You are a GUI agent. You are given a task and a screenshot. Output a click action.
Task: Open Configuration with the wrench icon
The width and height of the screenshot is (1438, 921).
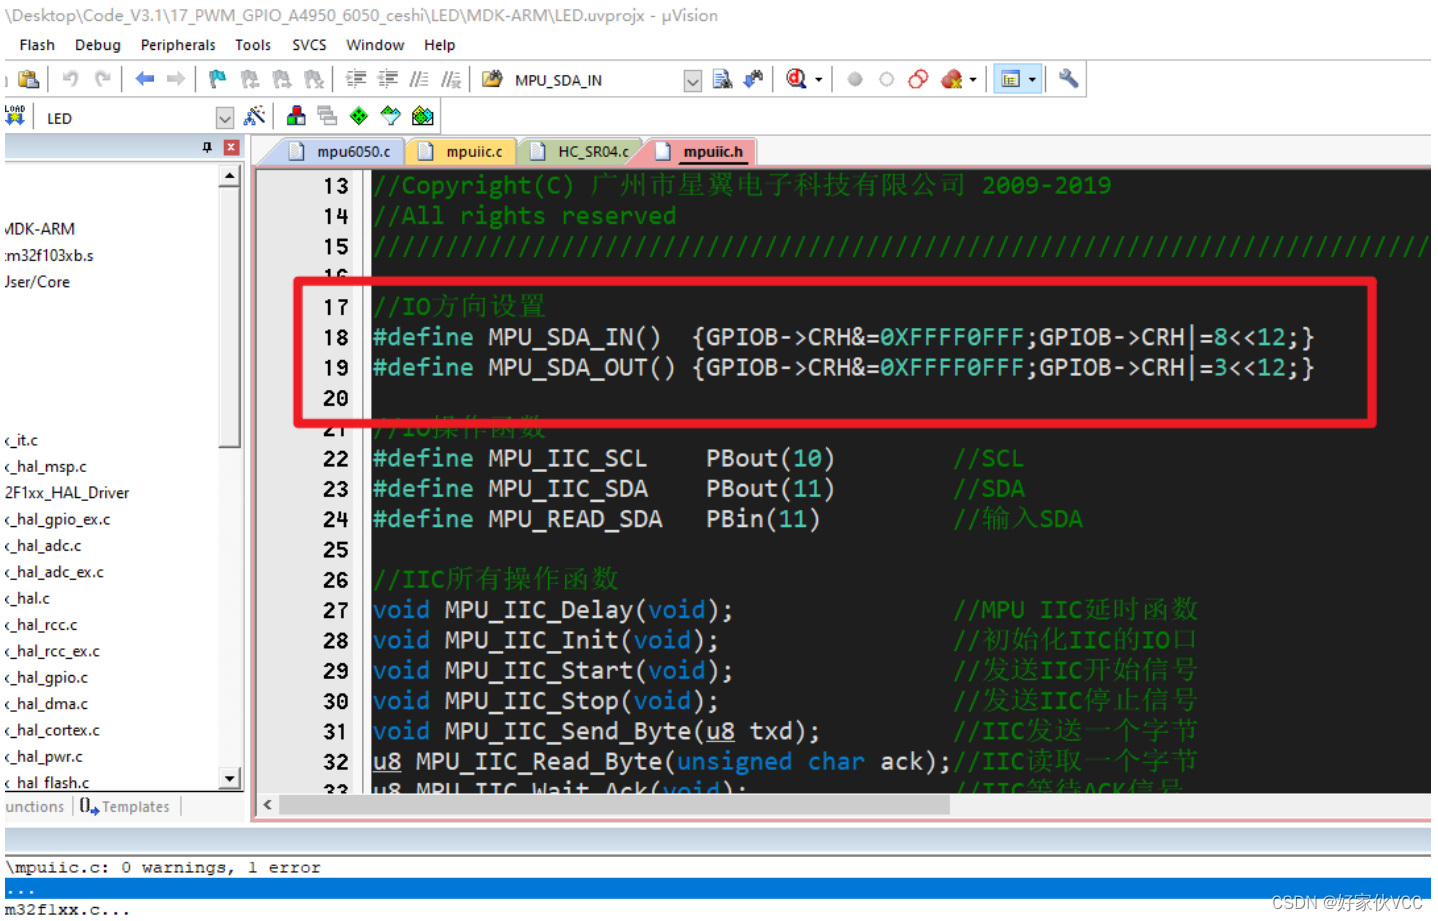pos(1068,78)
